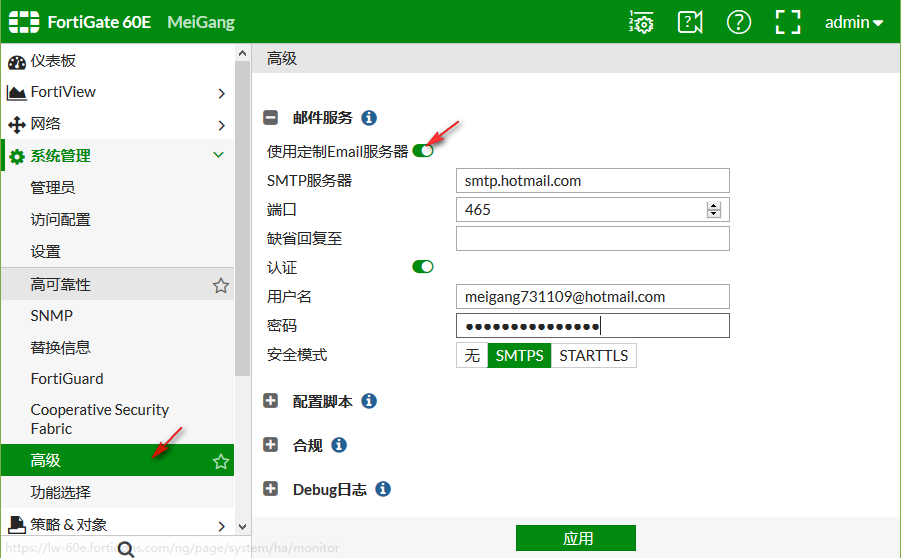This screenshot has width=901, height=558.
Task: Click the 密码 password field
Action: 592,325
